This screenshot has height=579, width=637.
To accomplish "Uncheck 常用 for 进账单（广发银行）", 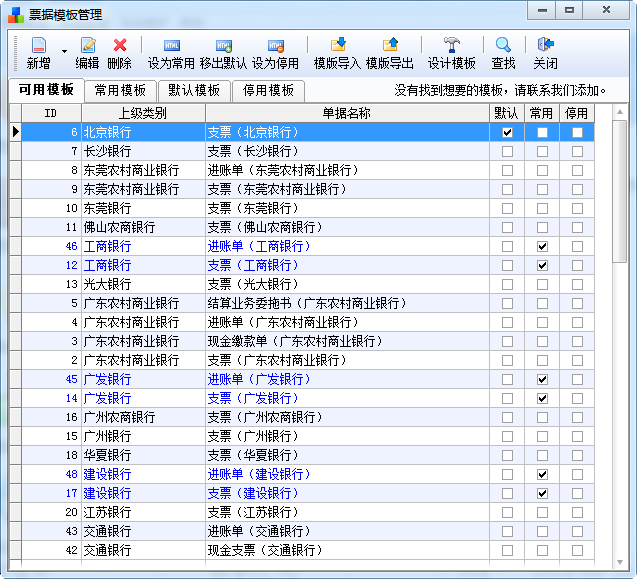I will point(542,379).
